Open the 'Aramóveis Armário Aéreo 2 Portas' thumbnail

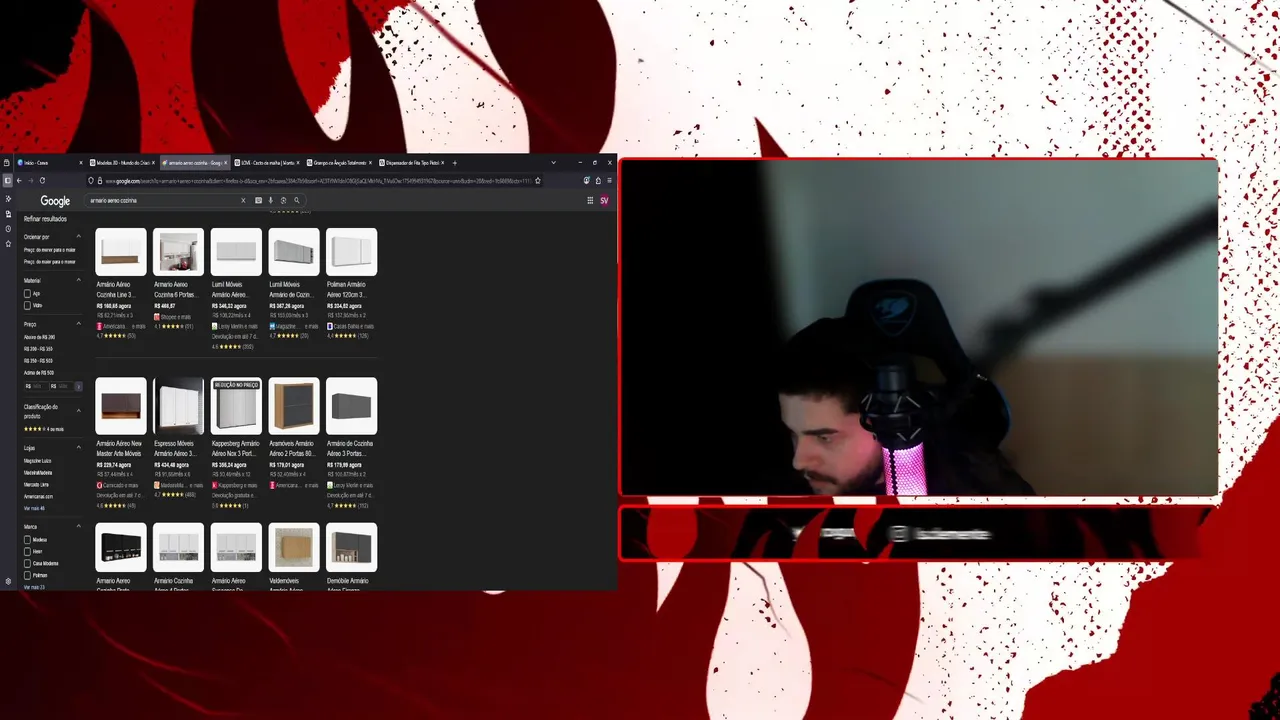pyautogui.click(x=294, y=405)
